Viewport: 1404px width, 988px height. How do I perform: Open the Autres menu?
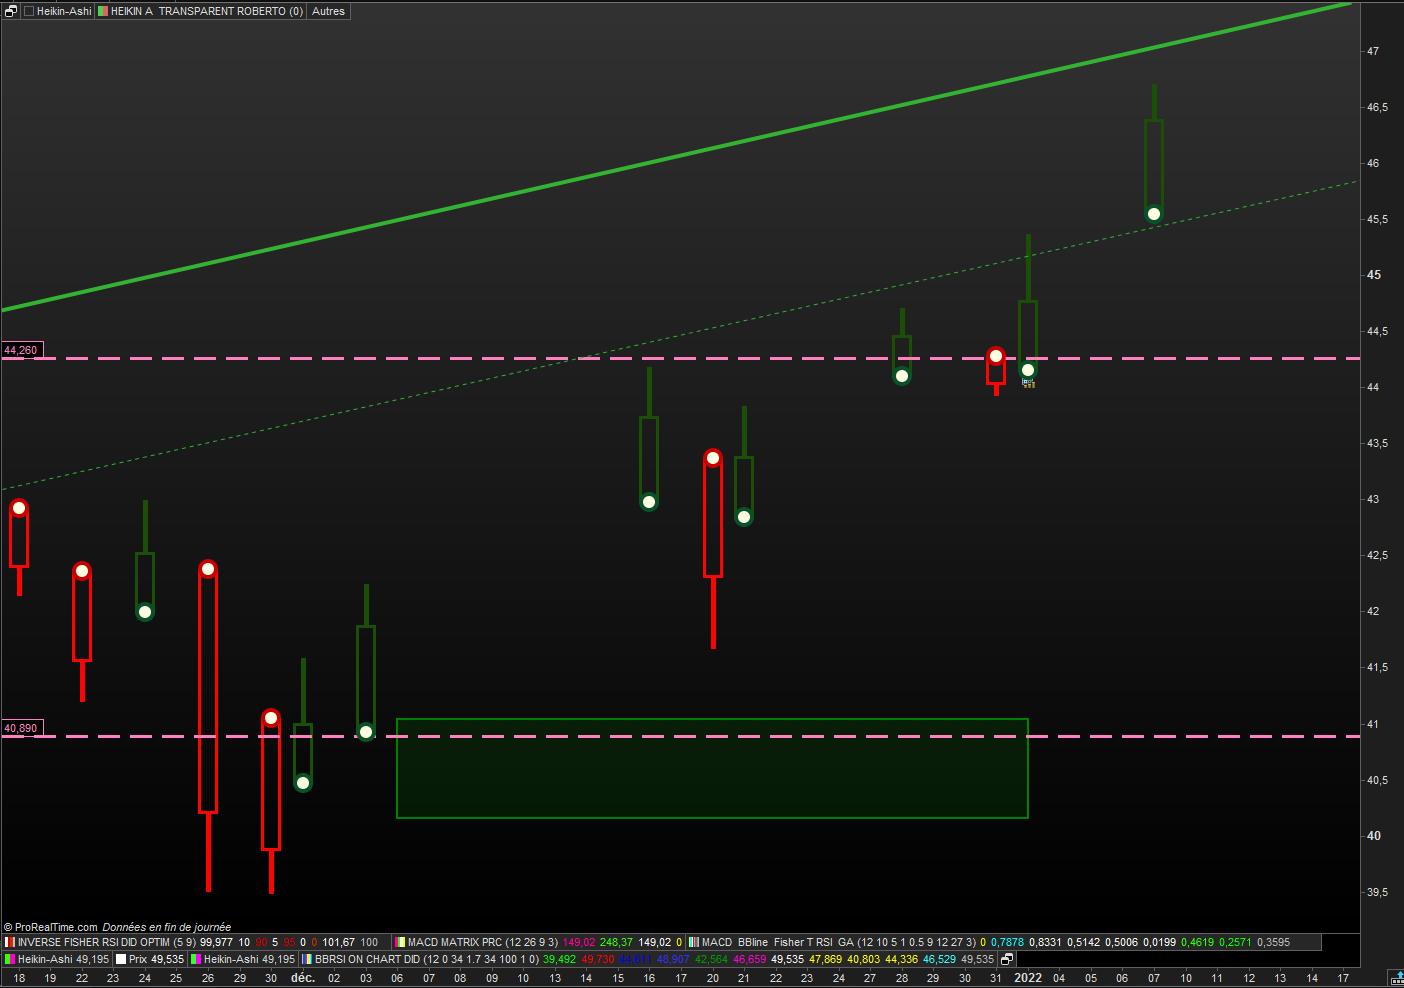[328, 11]
